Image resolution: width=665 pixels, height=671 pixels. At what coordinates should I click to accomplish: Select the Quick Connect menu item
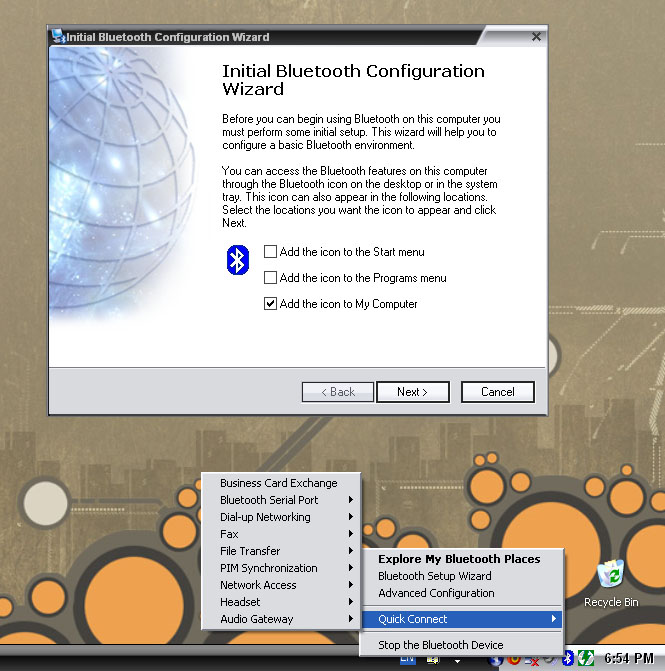point(462,619)
